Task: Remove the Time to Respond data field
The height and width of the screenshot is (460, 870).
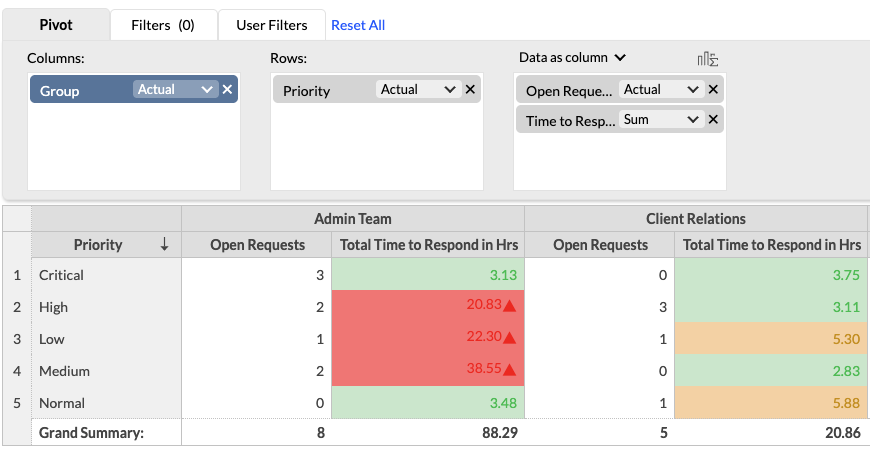Action: [713, 120]
